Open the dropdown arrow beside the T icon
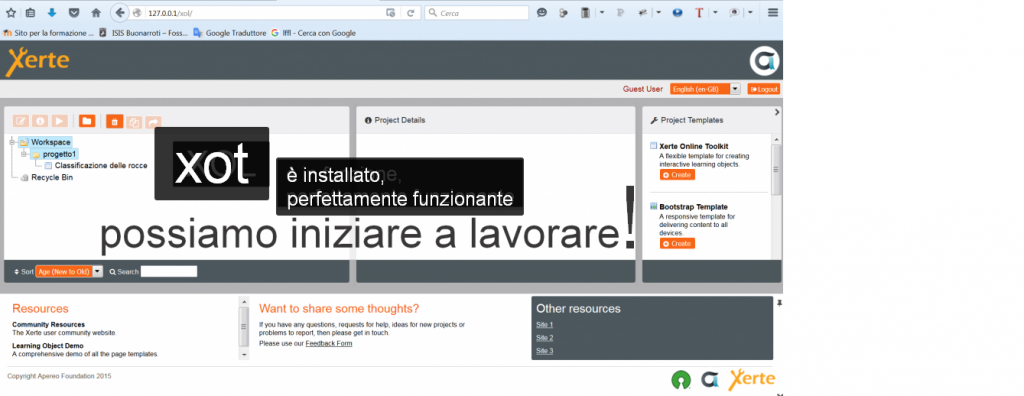Viewport: 1024px width, 396px height. click(x=715, y=12)
